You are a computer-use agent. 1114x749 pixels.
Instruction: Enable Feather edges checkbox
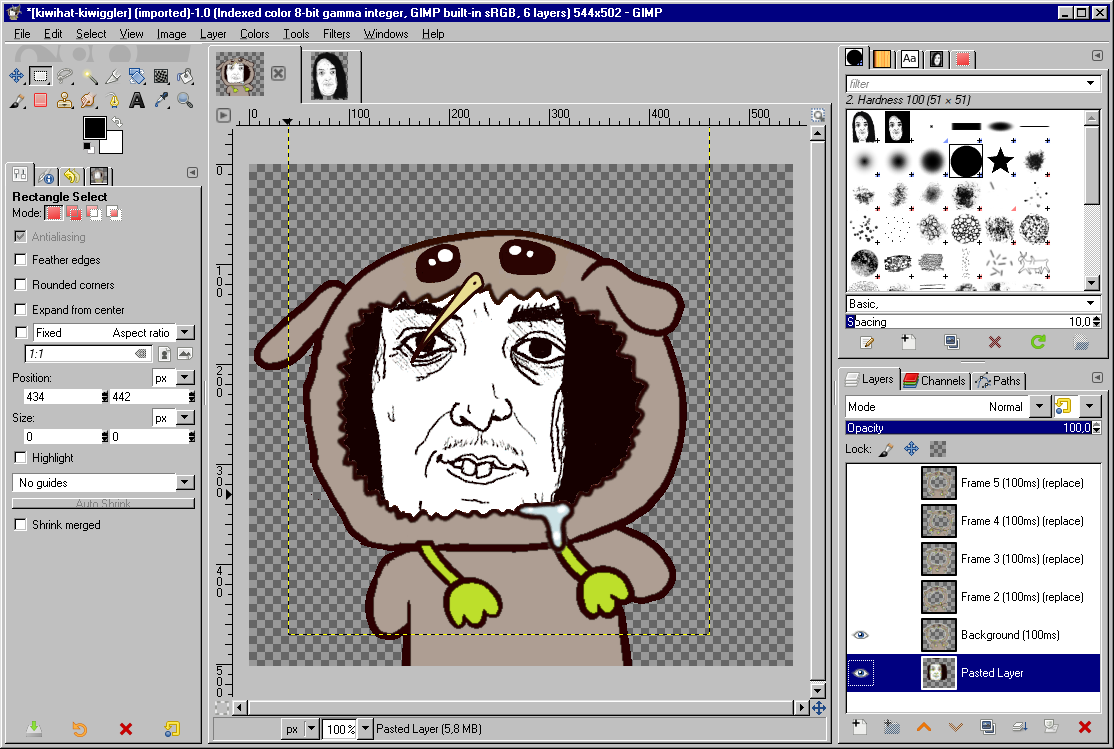[21, 260]
